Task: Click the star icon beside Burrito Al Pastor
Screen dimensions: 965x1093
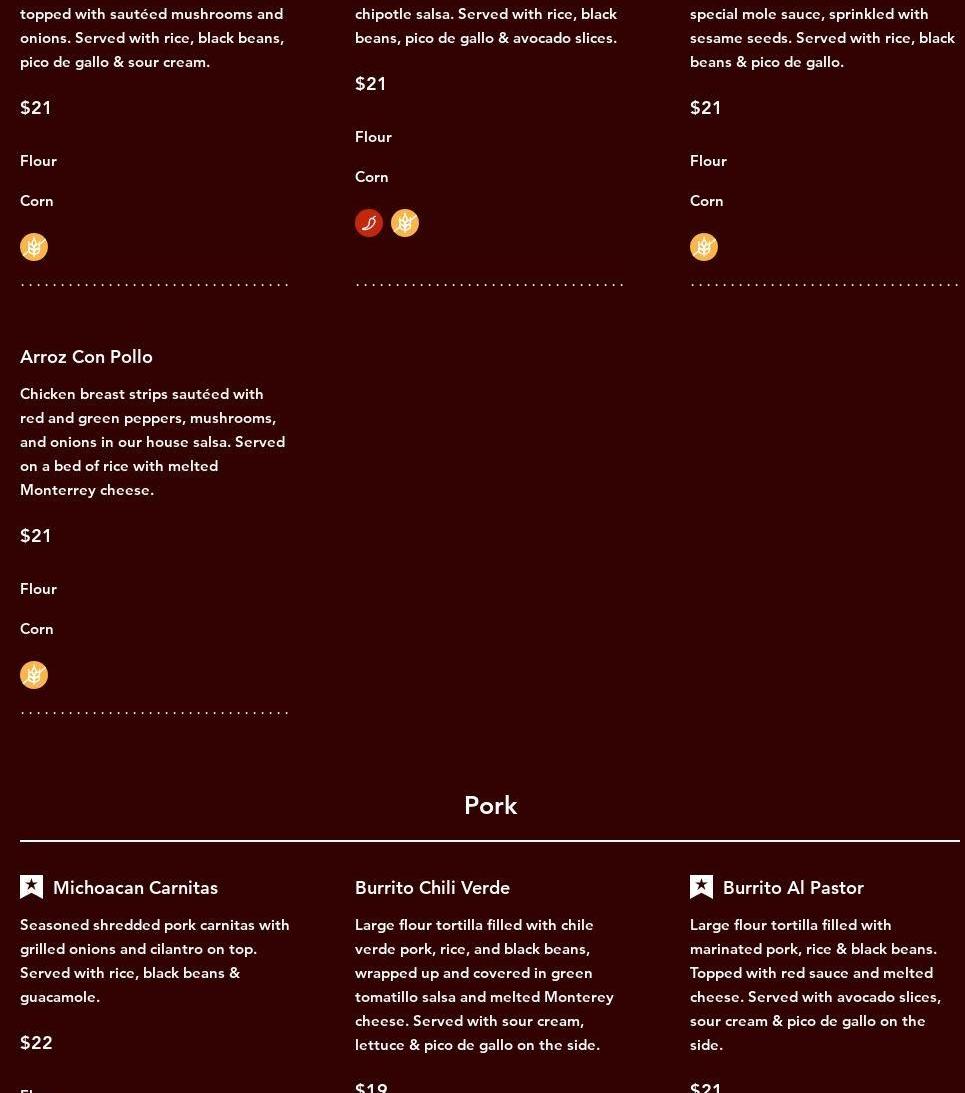Action: click(x=702, y=887)
